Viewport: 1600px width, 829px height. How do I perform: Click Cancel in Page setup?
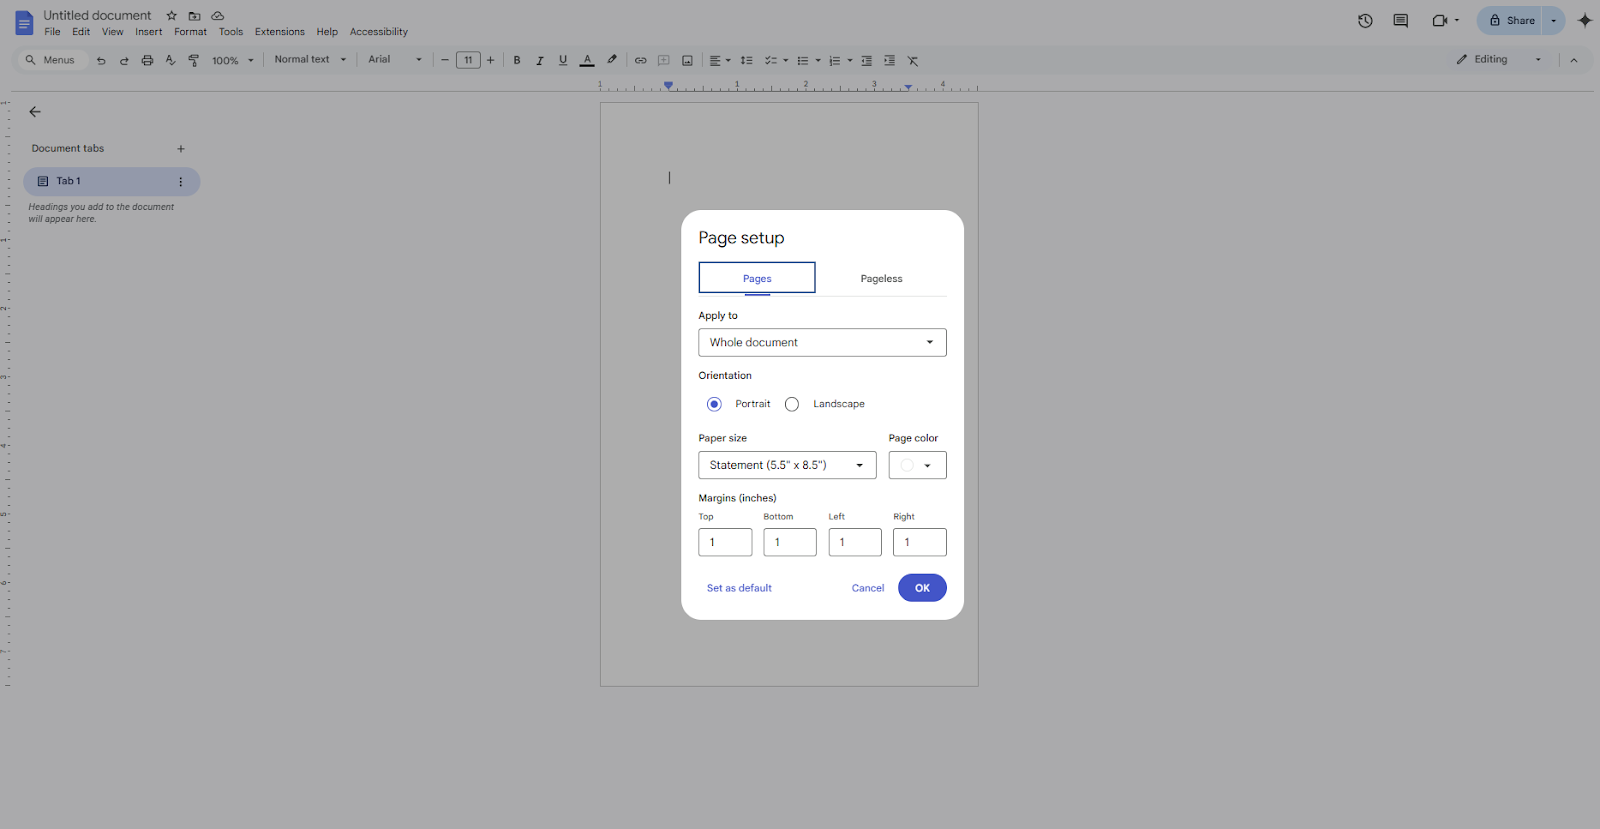pos(868,588)
